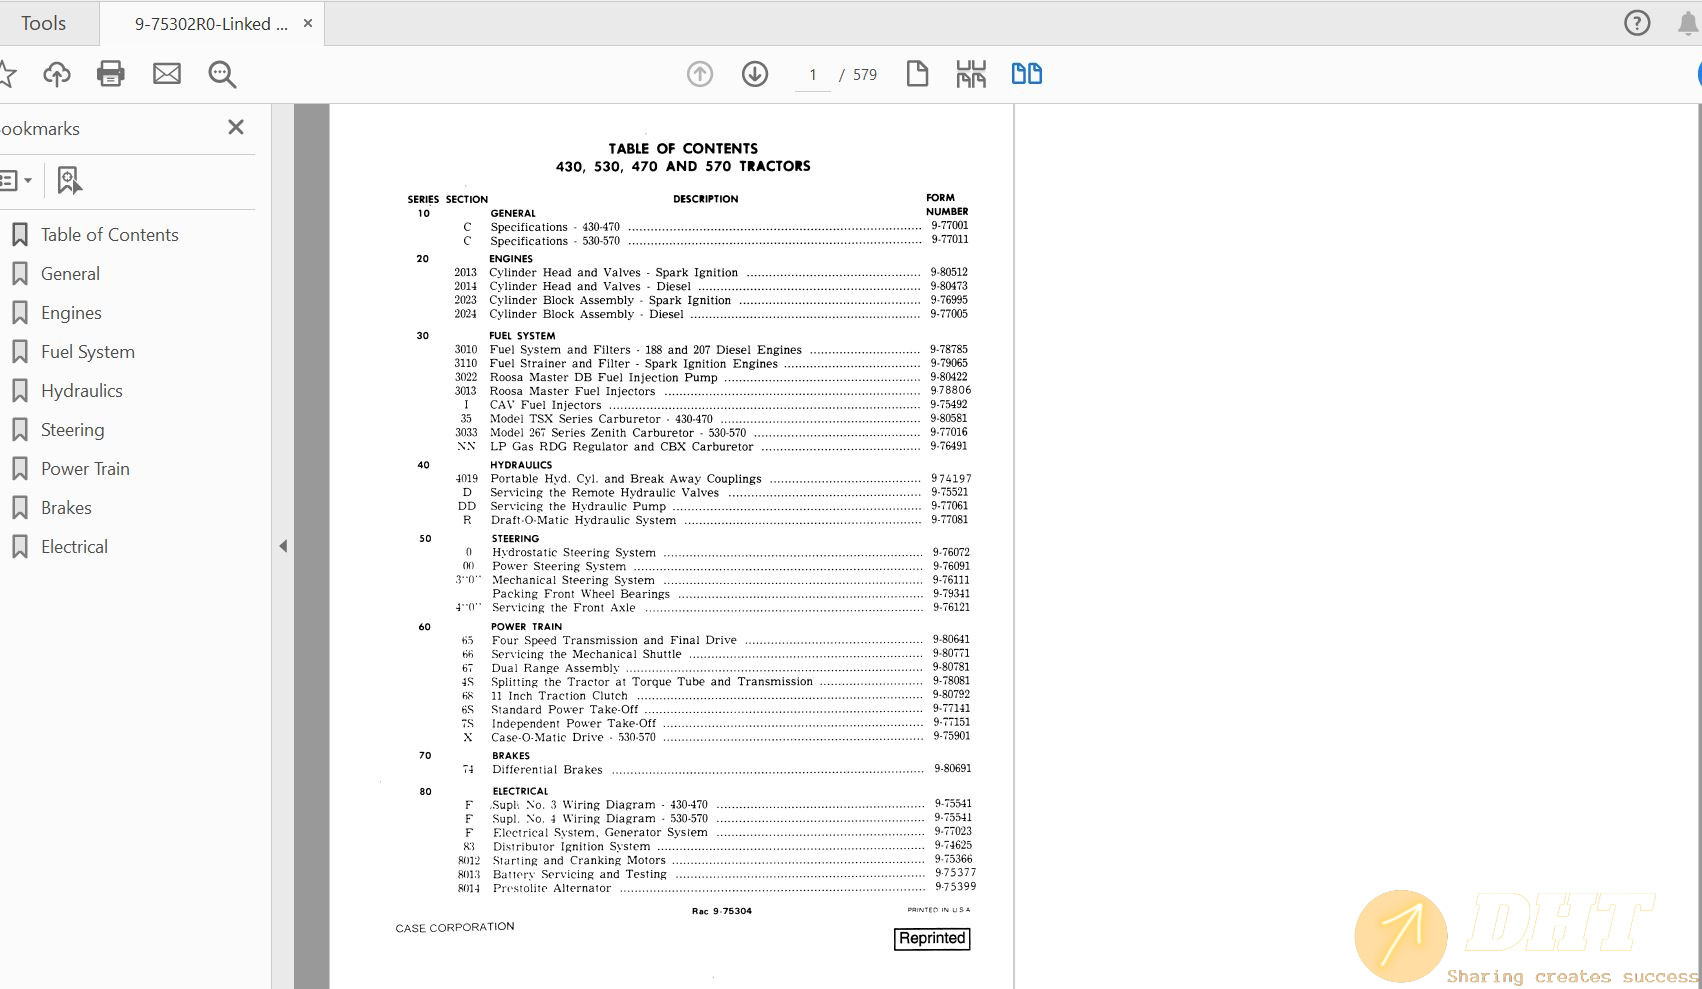1702x989 pixels.
Task: Toggle two-page view mode
Action: pos(1026,74)
